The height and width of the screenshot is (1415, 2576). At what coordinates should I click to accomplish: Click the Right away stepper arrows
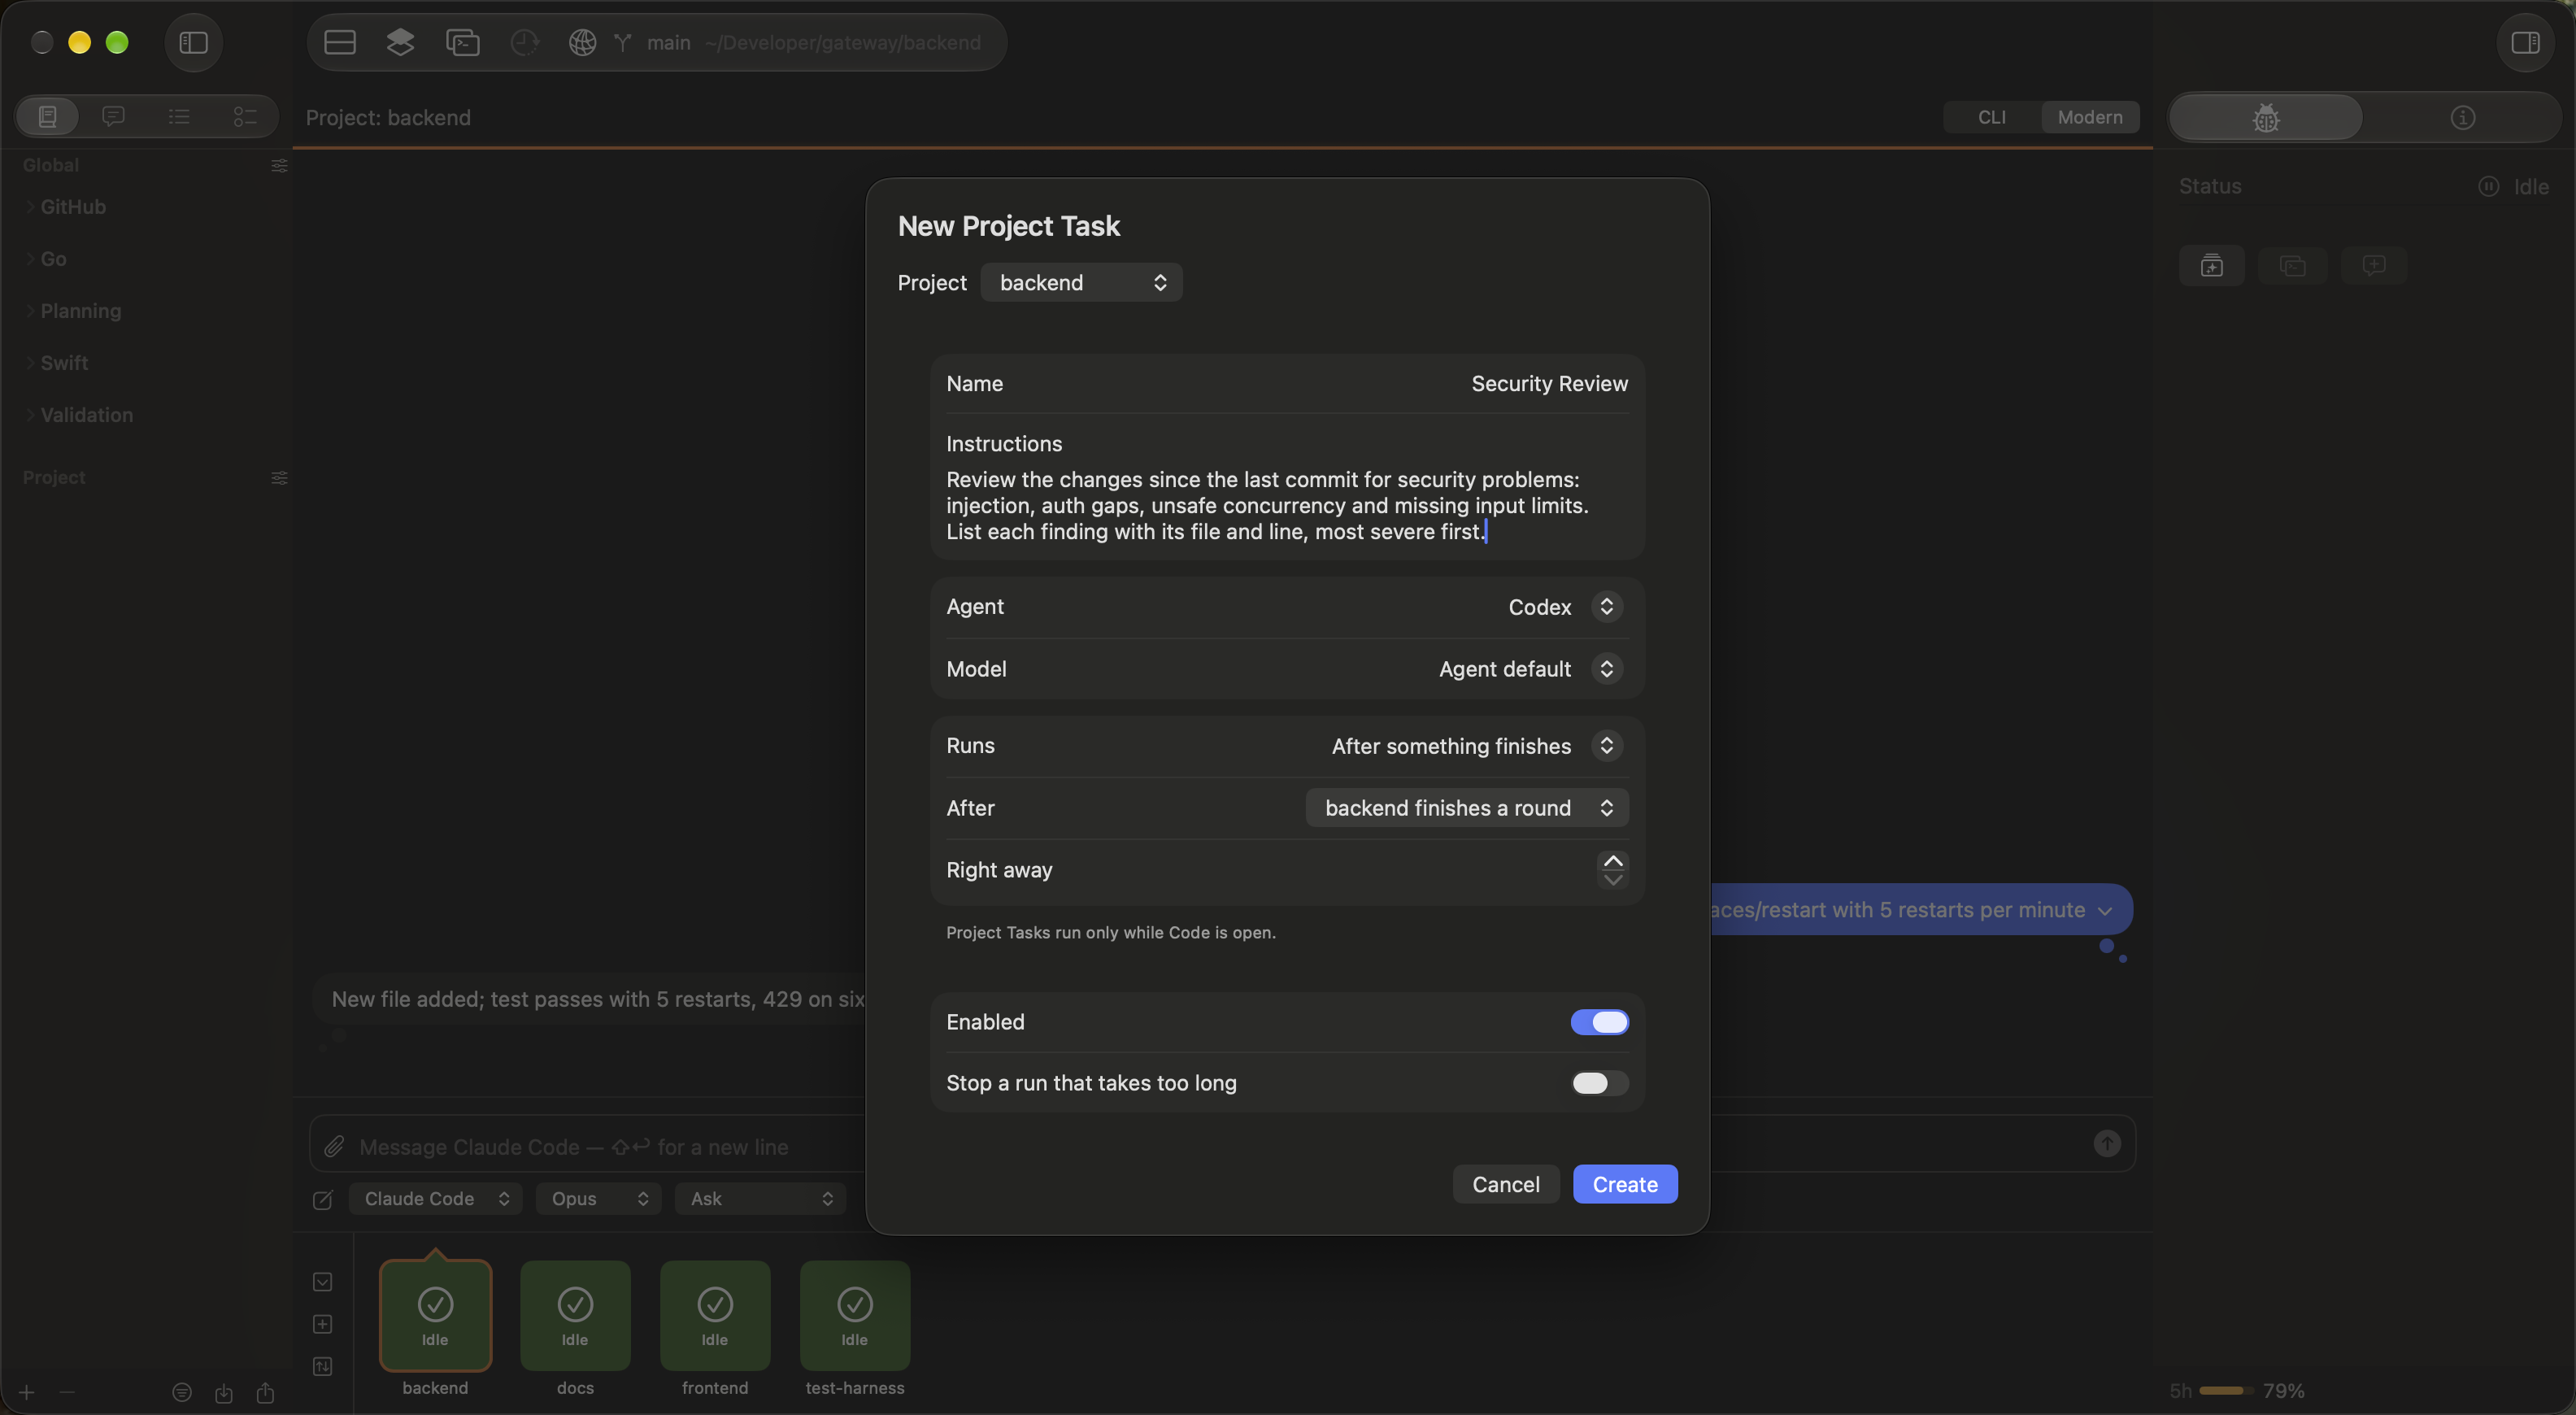[1612, 870]
